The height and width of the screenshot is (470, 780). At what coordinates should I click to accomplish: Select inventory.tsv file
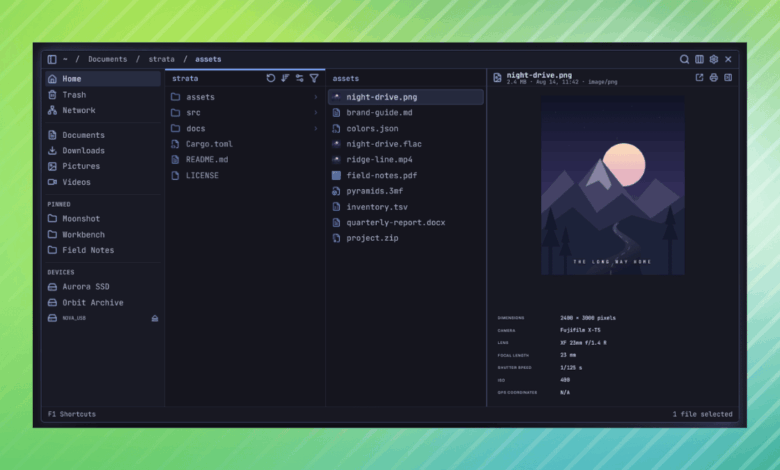(405, 207)
